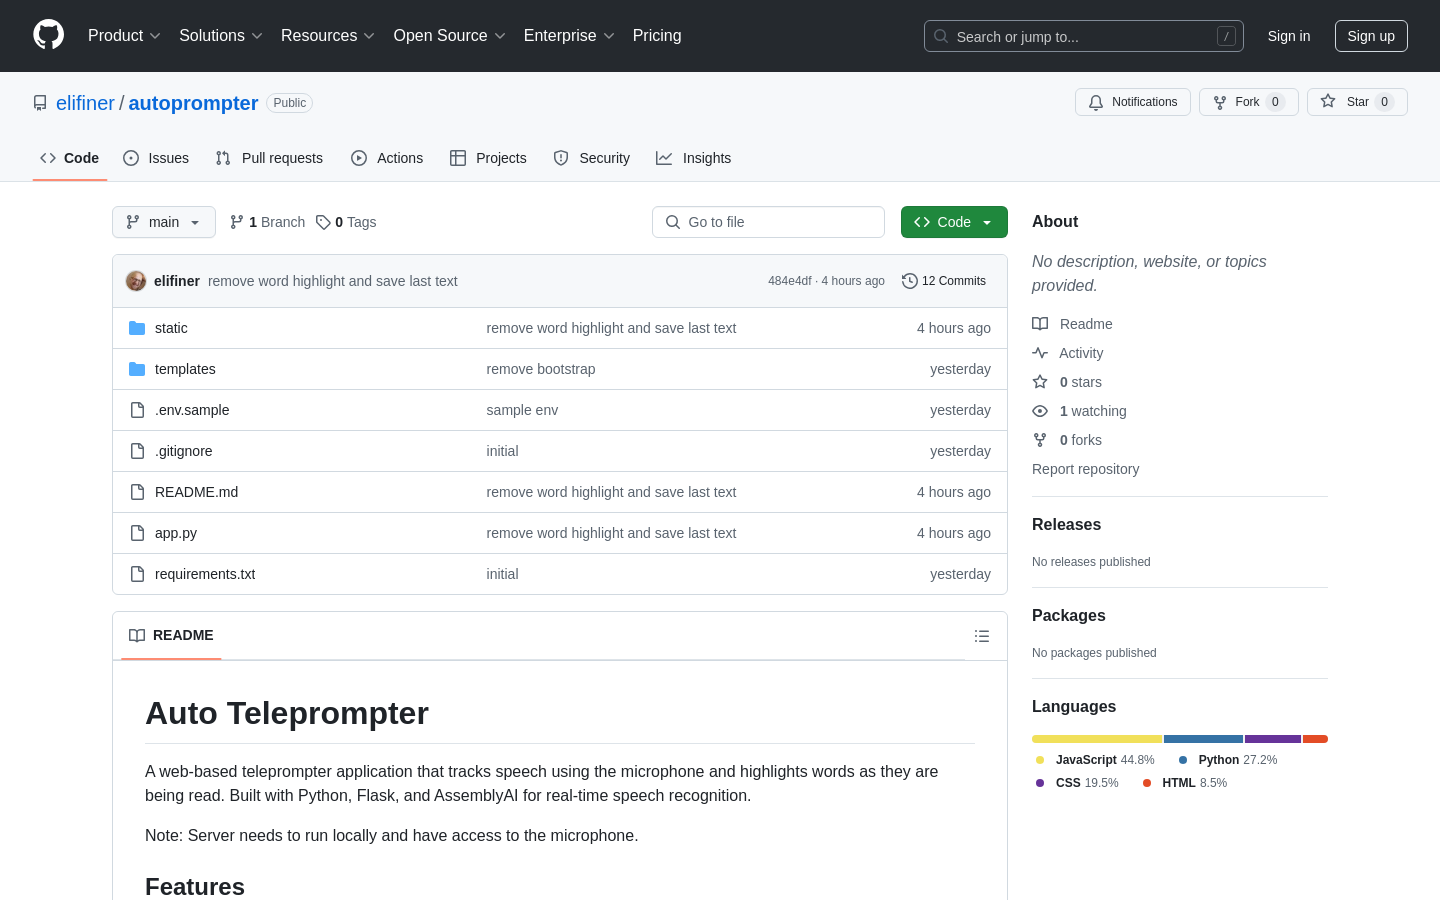Switch to the Issues tab

coord(156,158)
